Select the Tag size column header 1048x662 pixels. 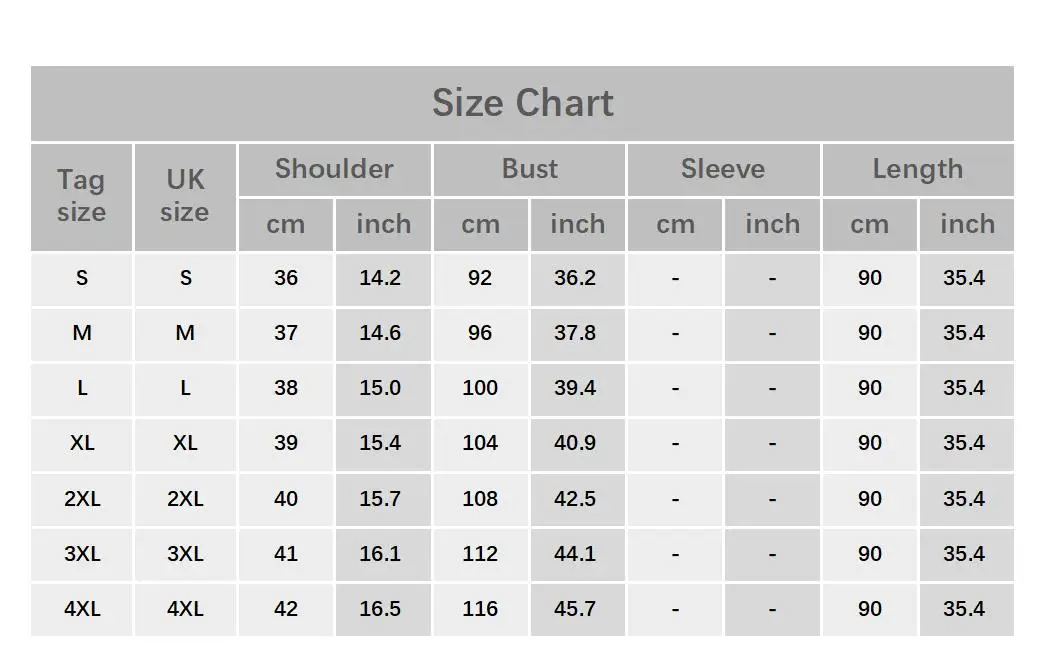[x=82, y=197]
